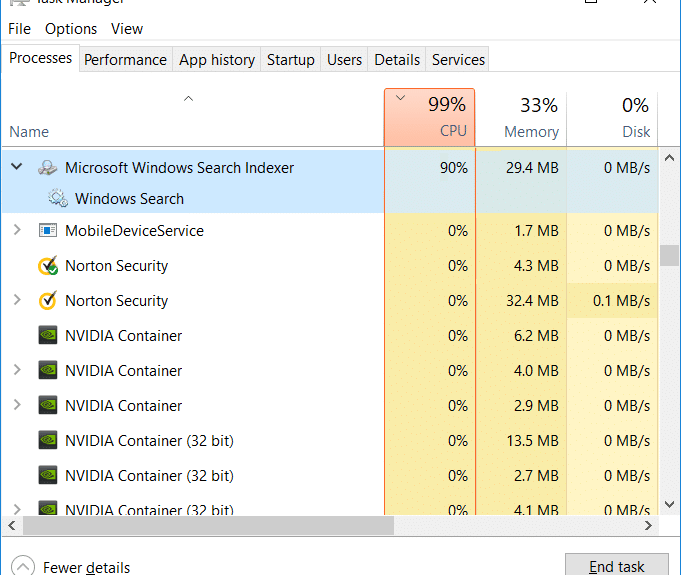Click the 29.4 MB memory value
The image size is (681, 575).
click(x=532, y=168)
